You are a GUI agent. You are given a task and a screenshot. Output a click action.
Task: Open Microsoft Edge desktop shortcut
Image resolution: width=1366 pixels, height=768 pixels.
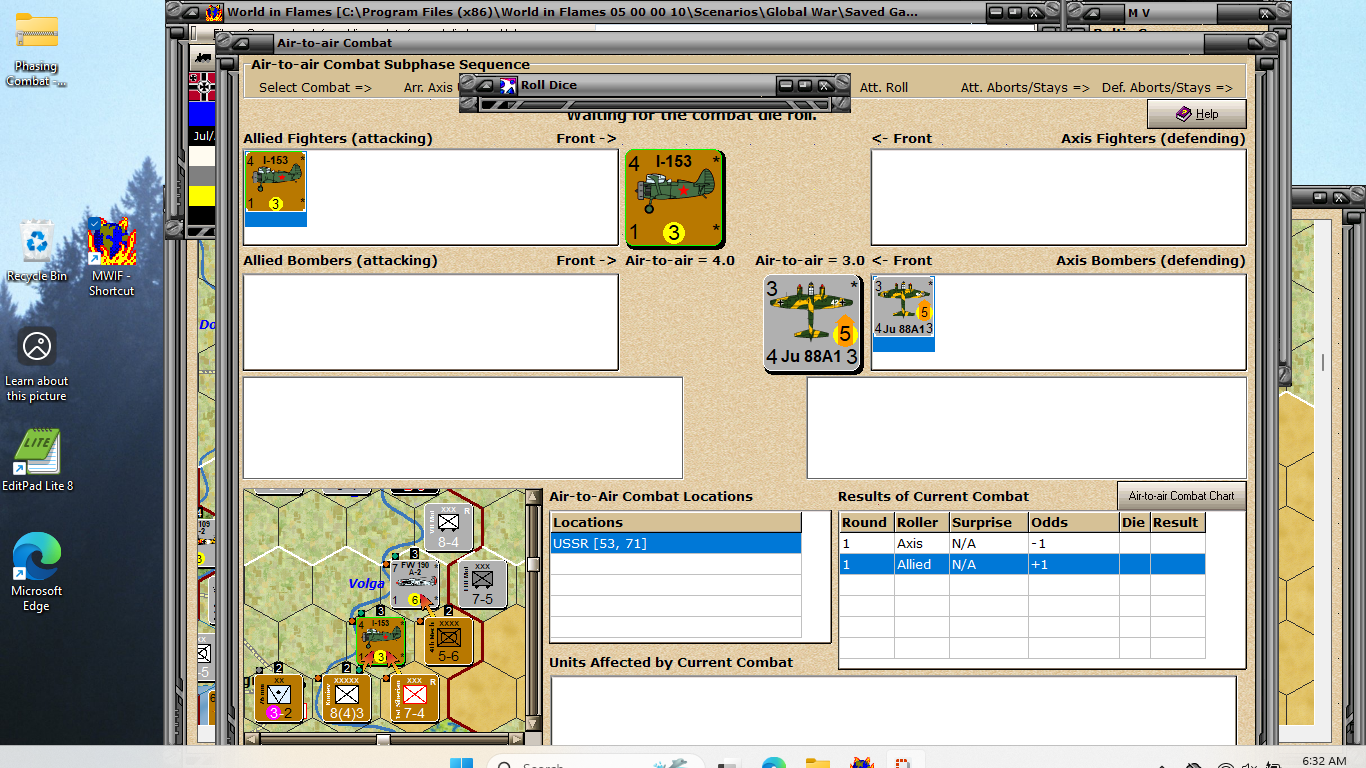pyautogui.click(x=37, y=572)
